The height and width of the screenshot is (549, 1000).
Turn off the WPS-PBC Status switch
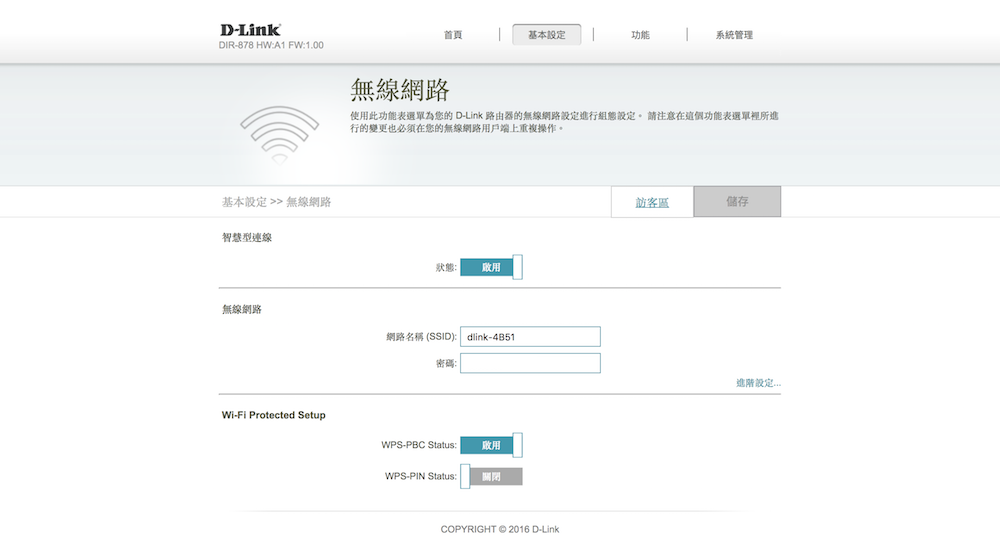pyautogui.click(x=491, y=445)
